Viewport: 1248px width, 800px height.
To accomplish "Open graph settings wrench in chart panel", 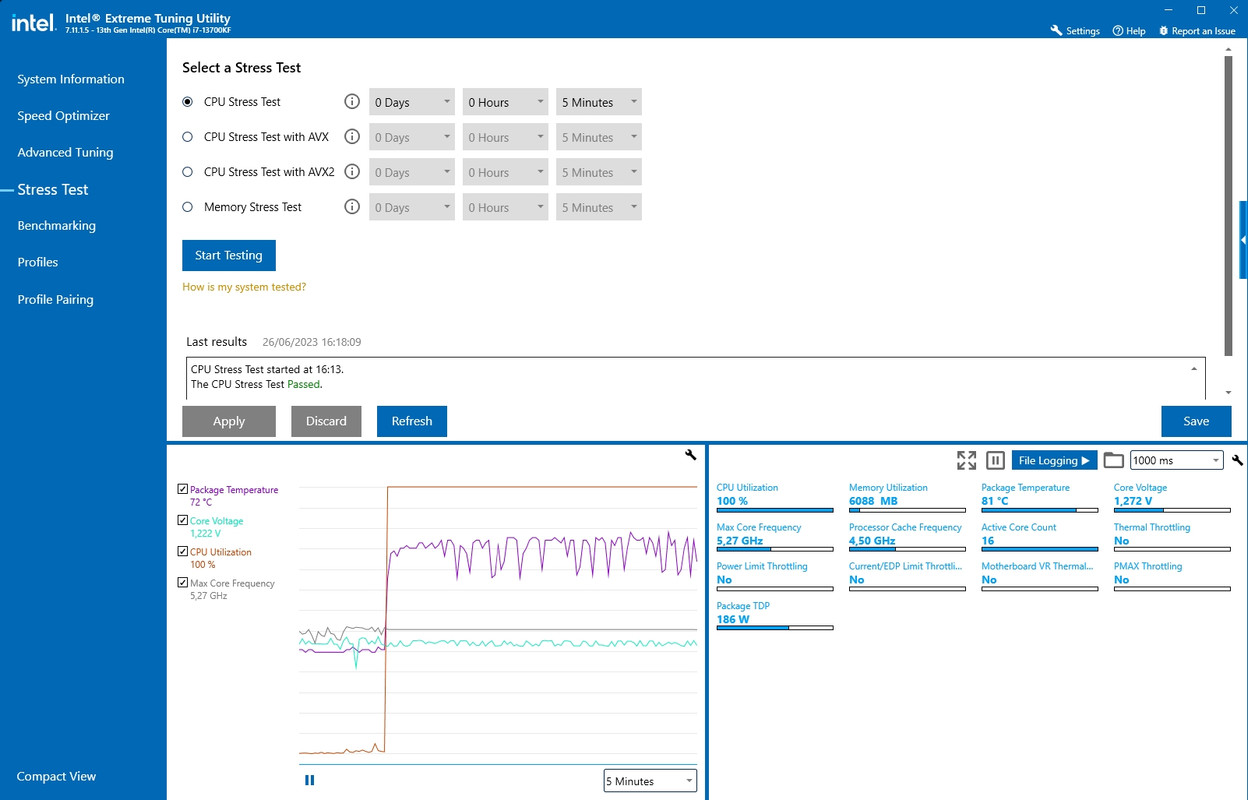I will coord(690,455).
